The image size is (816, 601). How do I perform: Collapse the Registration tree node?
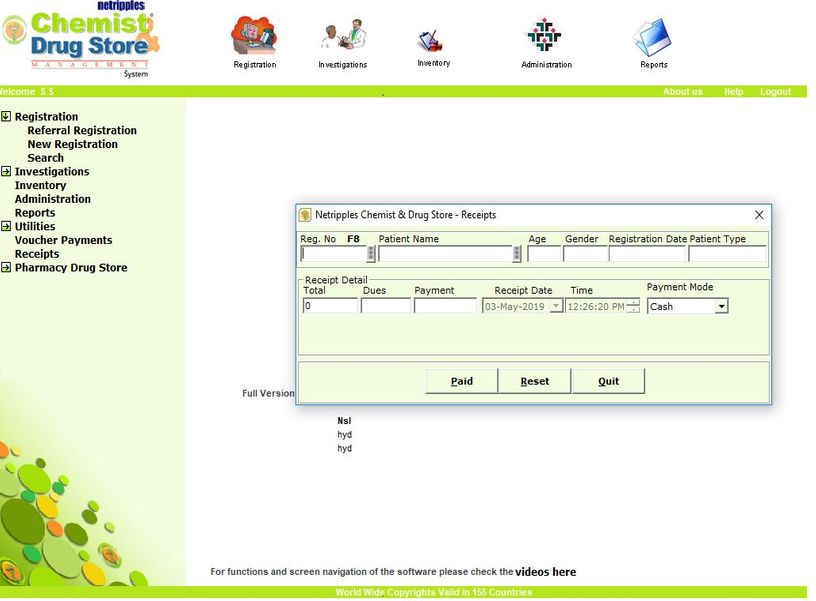(x=6, y=116)
